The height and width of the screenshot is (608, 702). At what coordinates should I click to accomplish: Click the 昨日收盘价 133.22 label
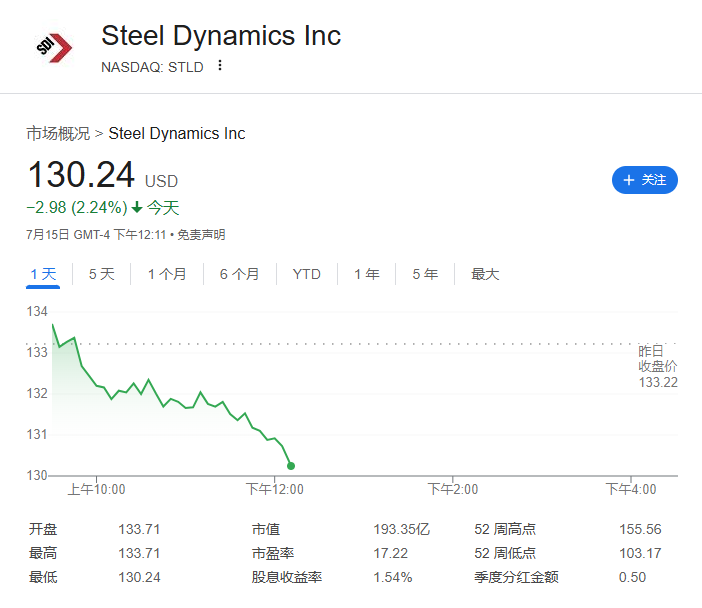coord(658,366)
